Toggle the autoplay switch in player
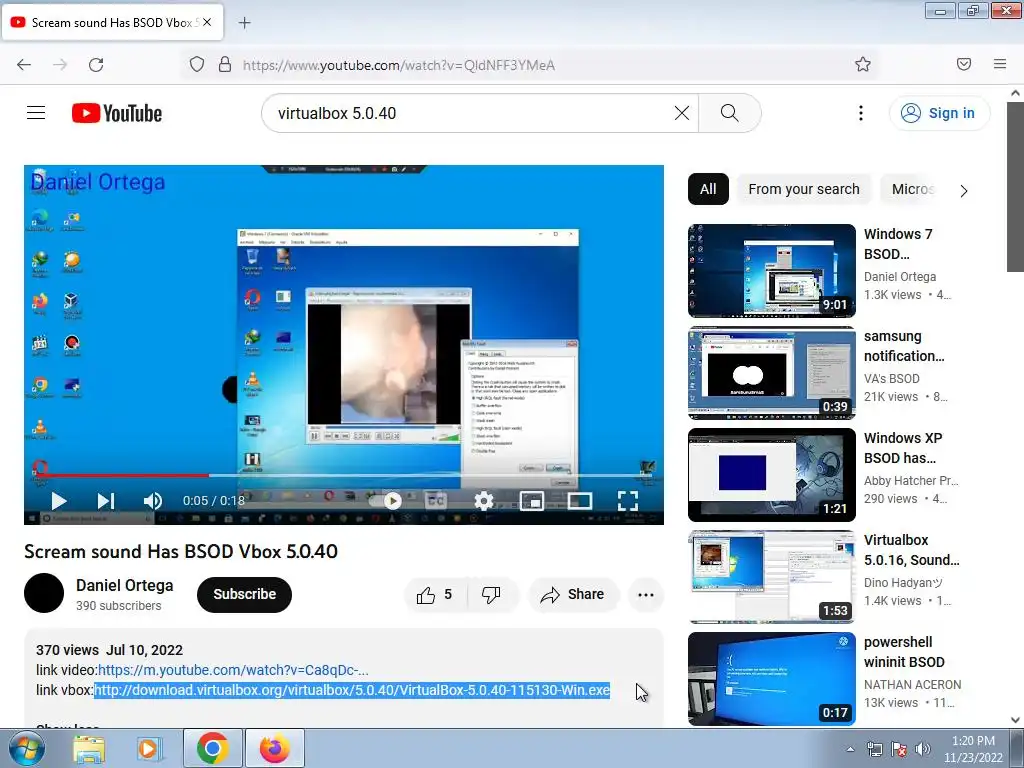Screen dimensions: 1024x768 coord(386,501)
